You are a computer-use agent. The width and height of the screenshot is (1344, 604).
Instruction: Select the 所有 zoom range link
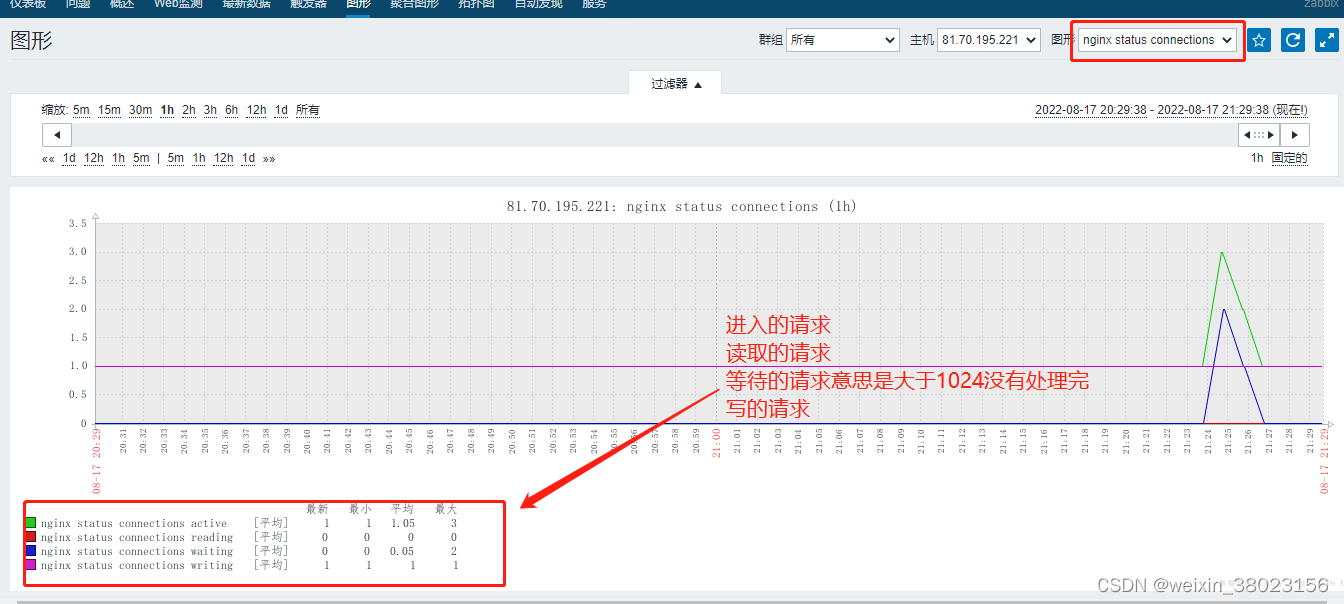point(307,110)
